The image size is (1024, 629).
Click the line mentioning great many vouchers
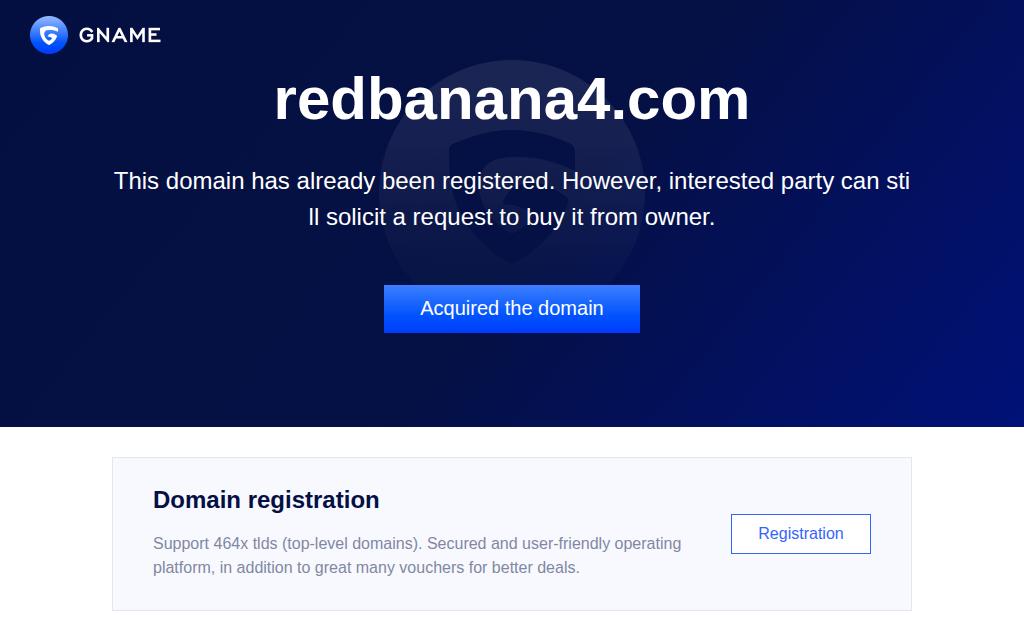point(366,568)
